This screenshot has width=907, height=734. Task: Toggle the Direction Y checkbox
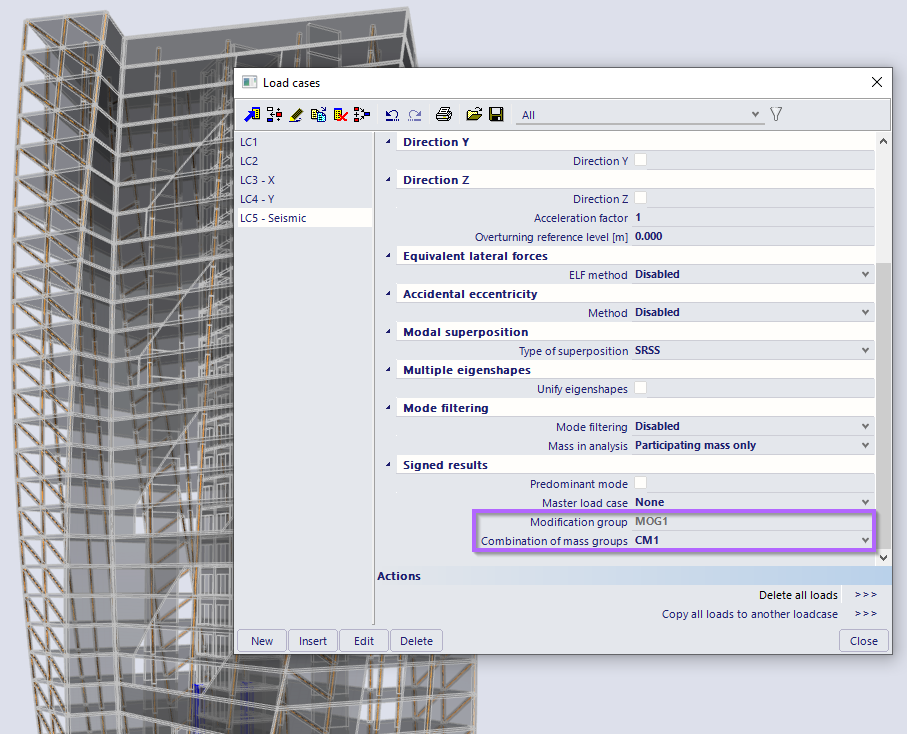pos(640,160)
